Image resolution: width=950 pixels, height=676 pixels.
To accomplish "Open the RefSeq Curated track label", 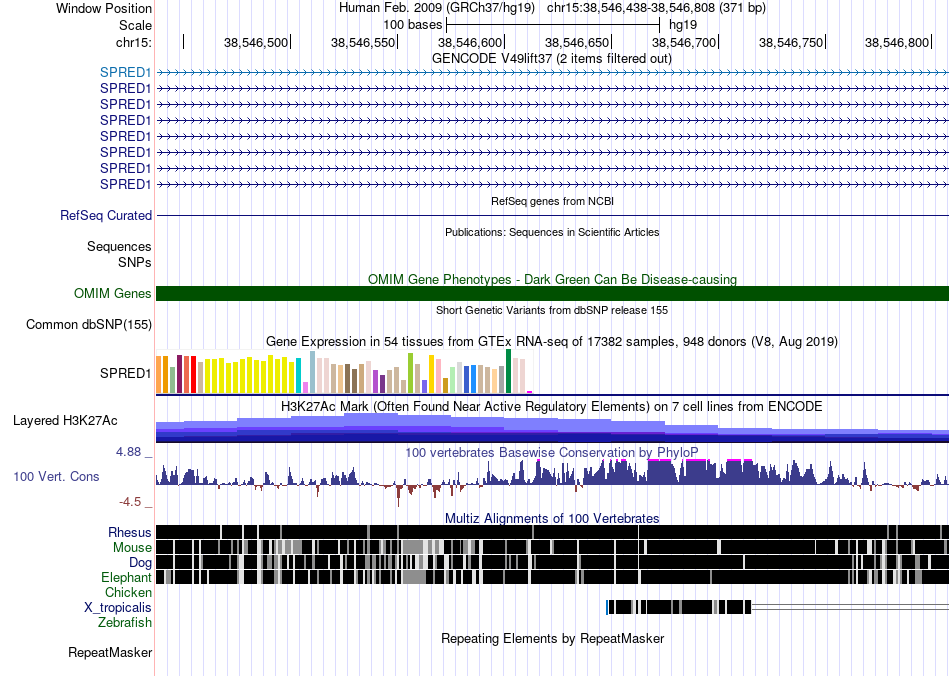I will pyautogui.click(x=106, y=216).
